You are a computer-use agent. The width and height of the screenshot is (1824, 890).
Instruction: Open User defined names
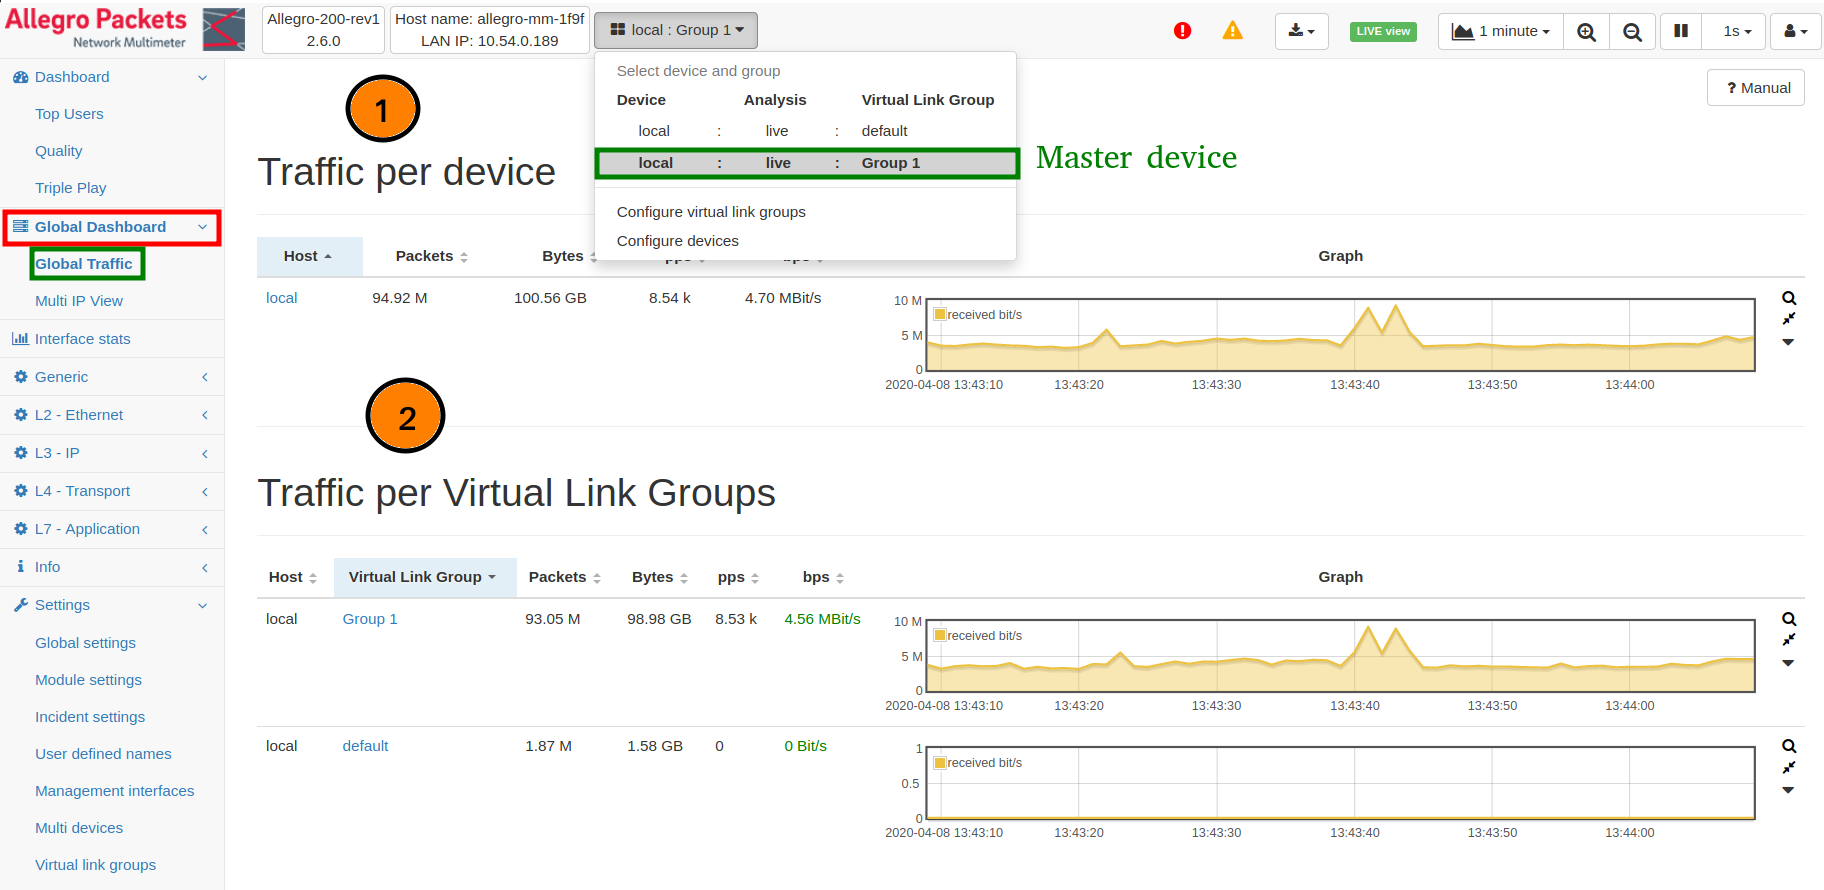pos(103,754)
